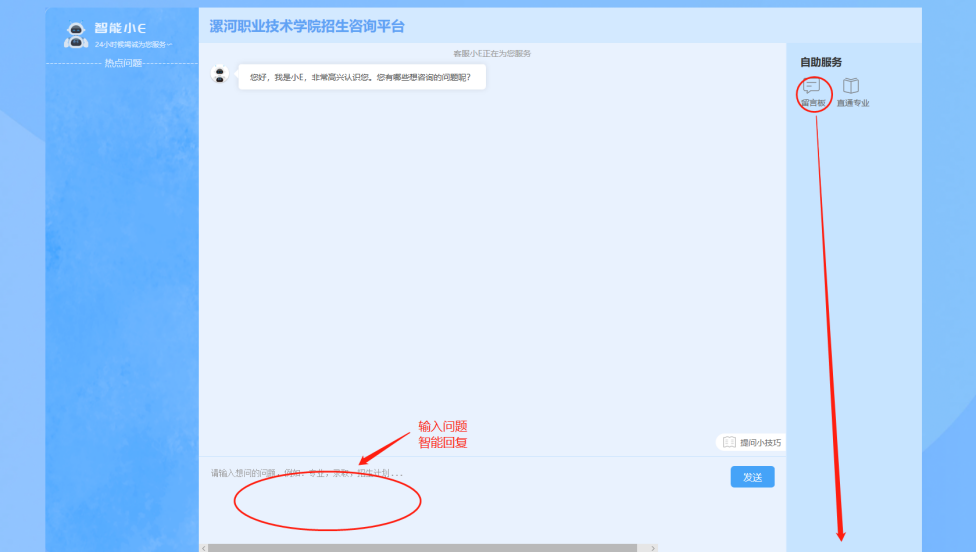Image resolution: width=976 pixels, height=552 pixels.
Task: Open the 留言板 message board icon
Action: 812,86
